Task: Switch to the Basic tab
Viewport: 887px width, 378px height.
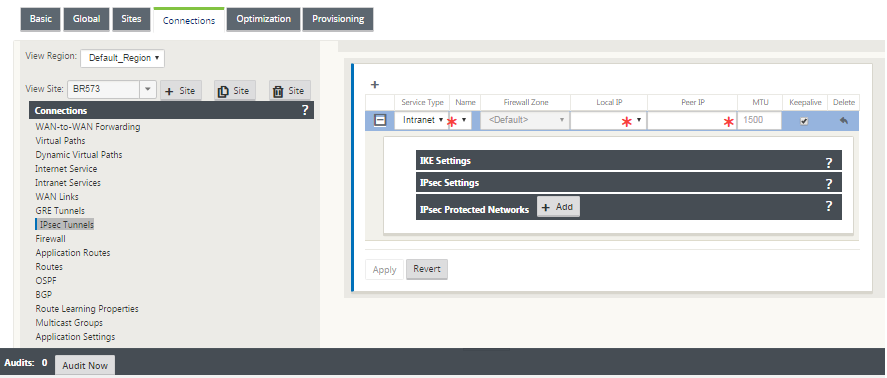Action: 41,19
